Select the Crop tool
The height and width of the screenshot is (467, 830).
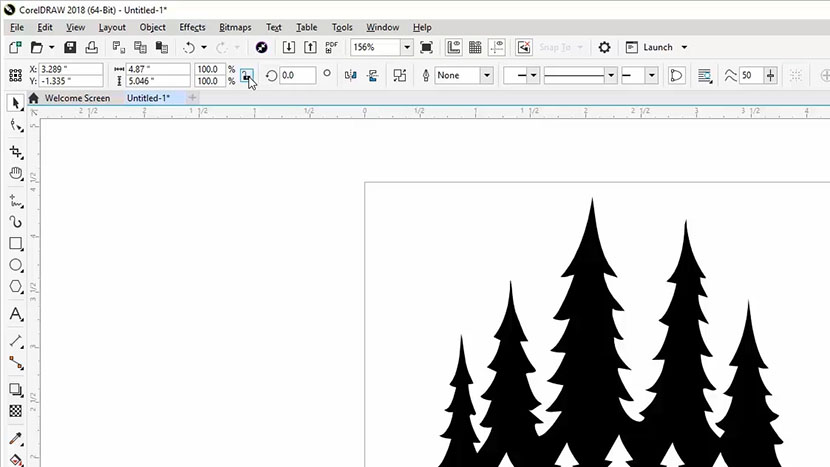[x=16, y=152]
